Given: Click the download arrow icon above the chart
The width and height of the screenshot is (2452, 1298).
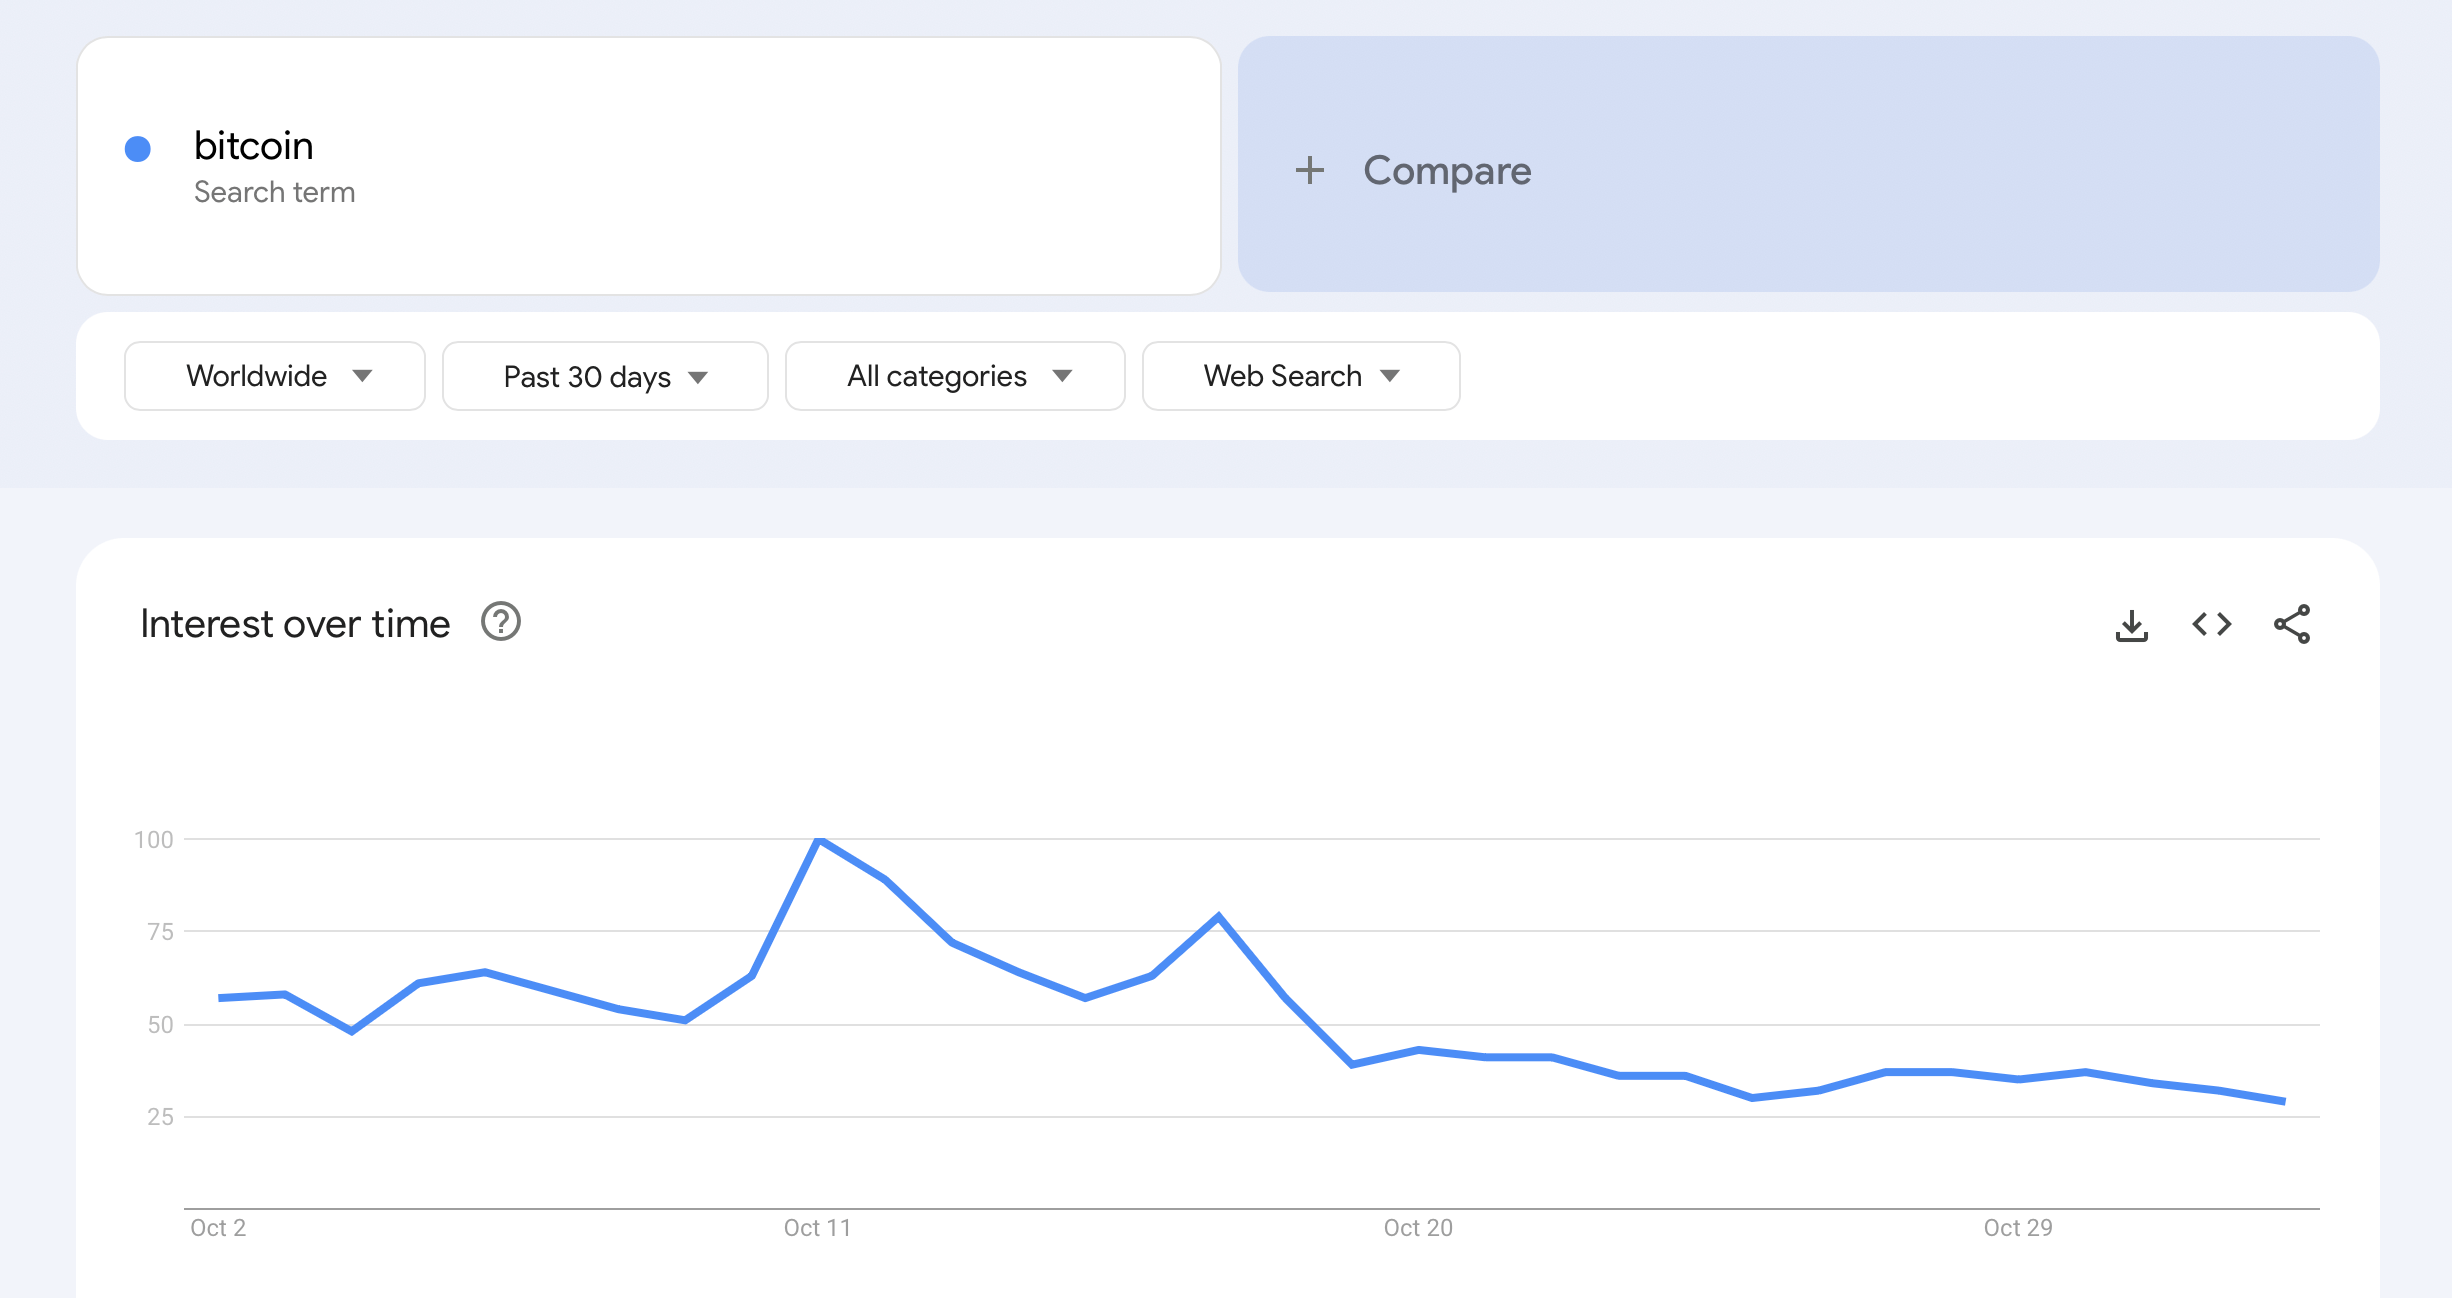Looking at the screenshot, I should (2132, 625).
